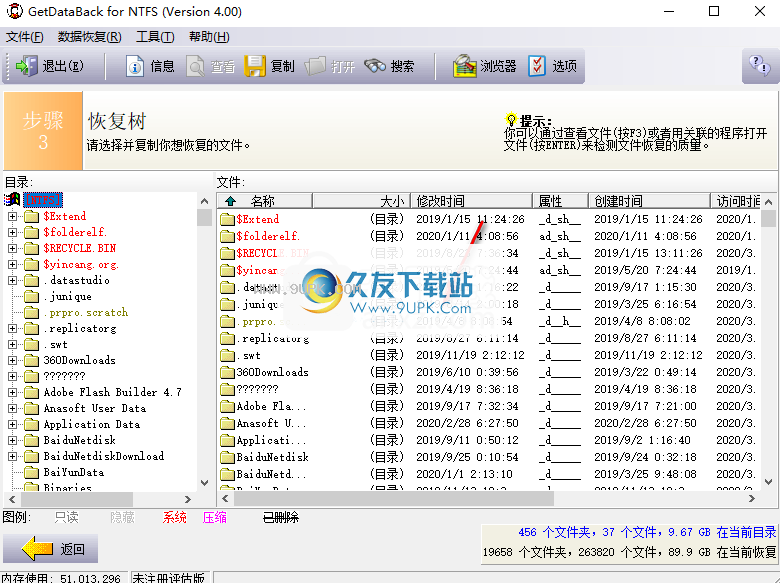Sort by 名称 column header
The height and width of the screenshot is (583, 780).
[265, 201]
